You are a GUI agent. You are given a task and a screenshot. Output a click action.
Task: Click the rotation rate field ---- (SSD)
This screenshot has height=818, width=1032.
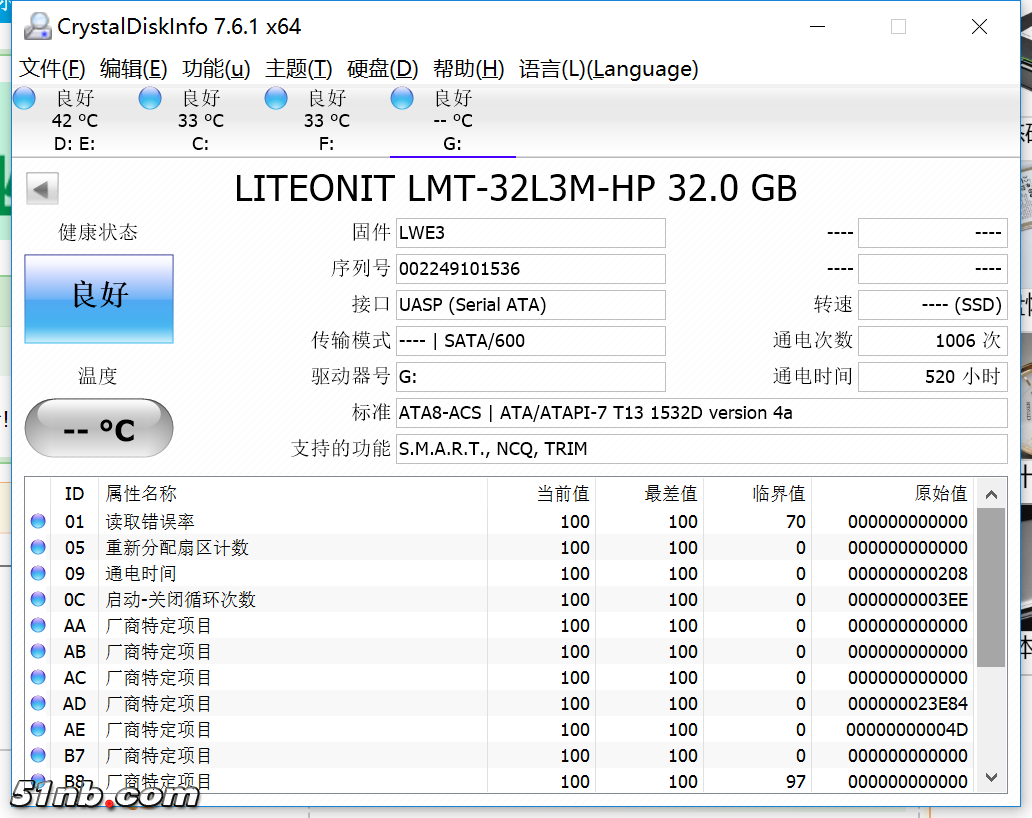pyautogui.click(x=933, y=305)
